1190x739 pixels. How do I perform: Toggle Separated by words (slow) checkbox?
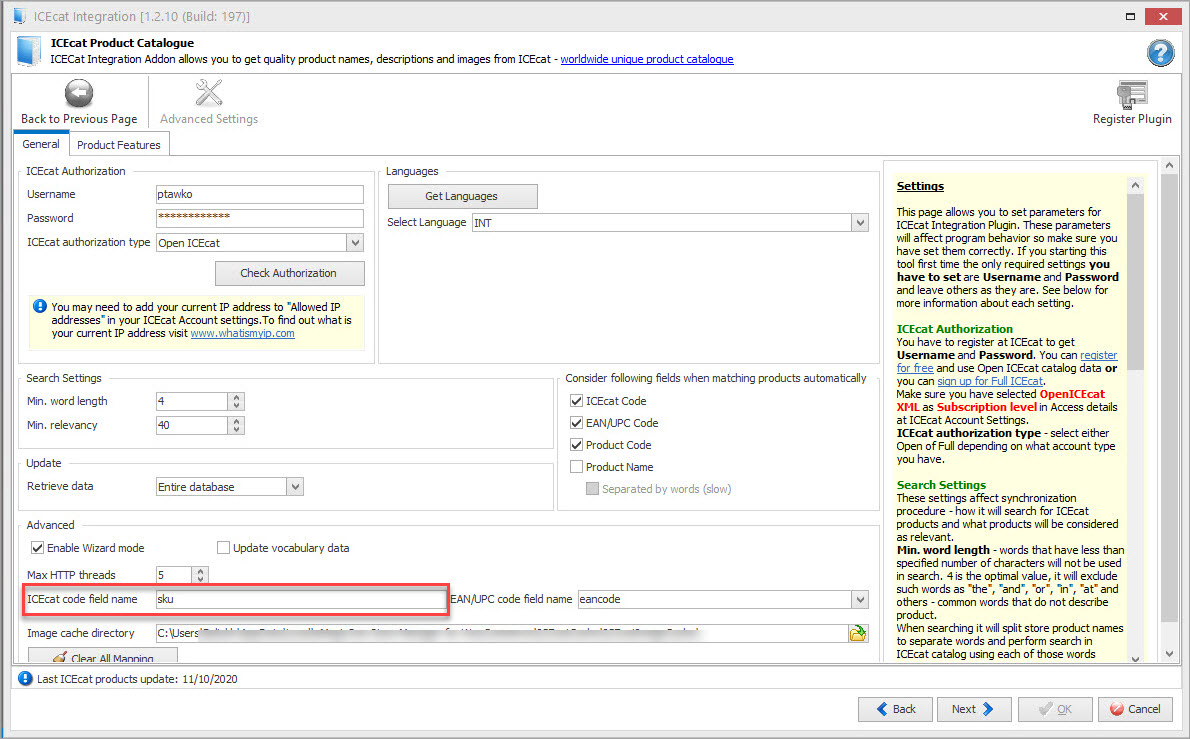(592, 489)
